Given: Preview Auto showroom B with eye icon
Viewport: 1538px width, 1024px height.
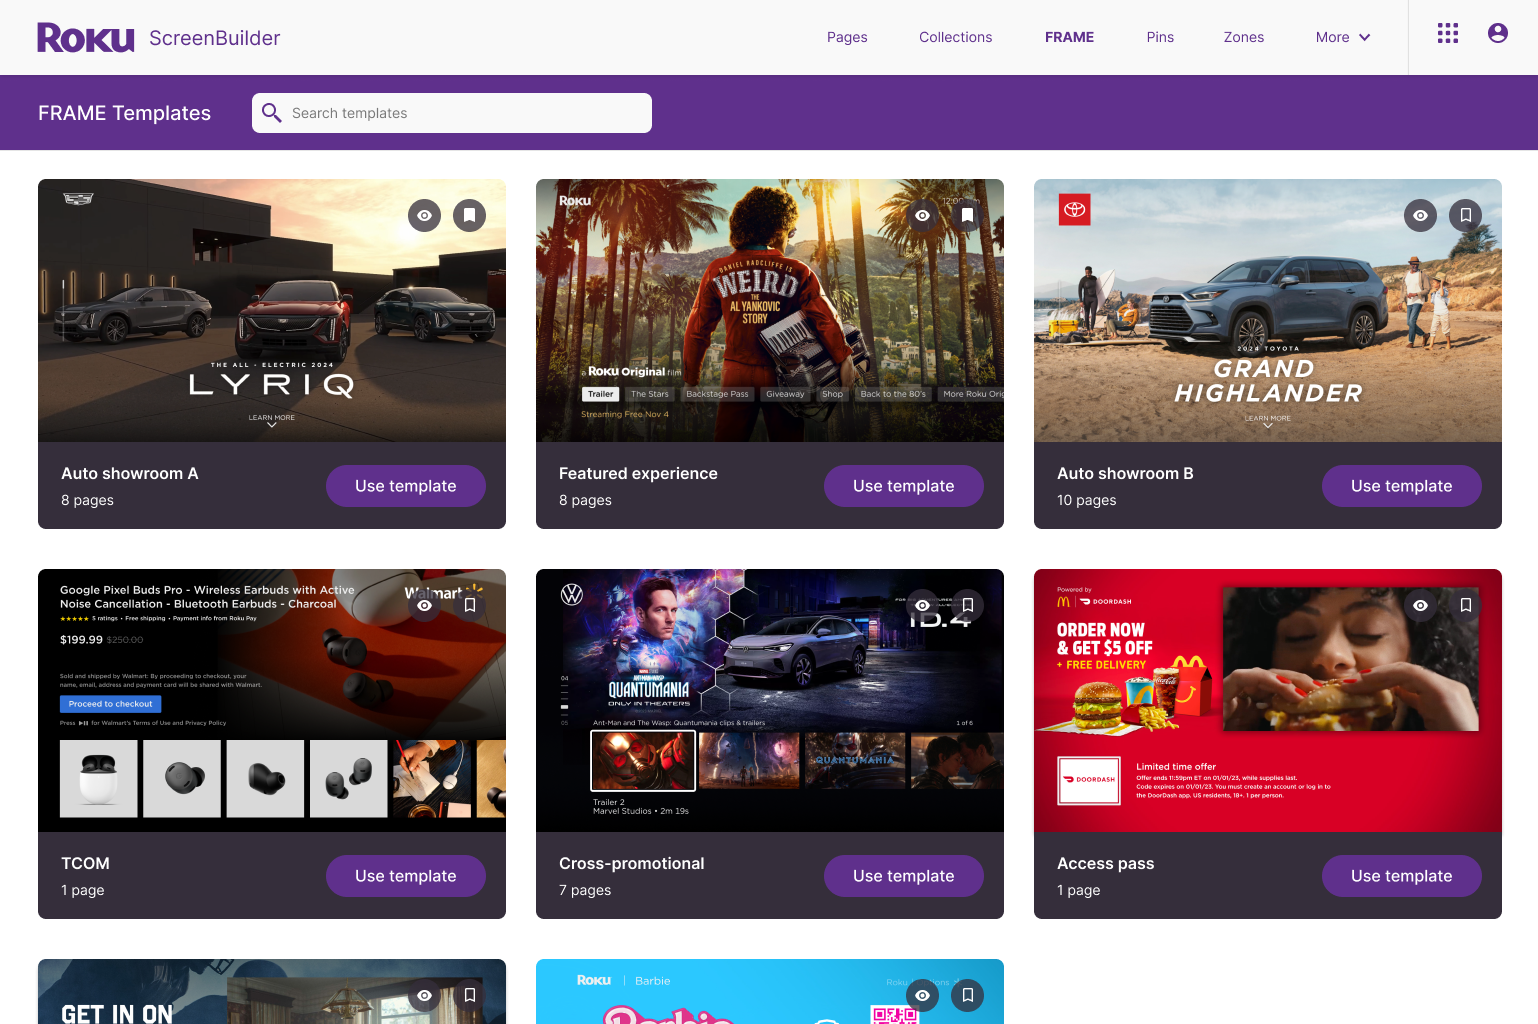Looking at the screenshot, I should coord(1421,215).
